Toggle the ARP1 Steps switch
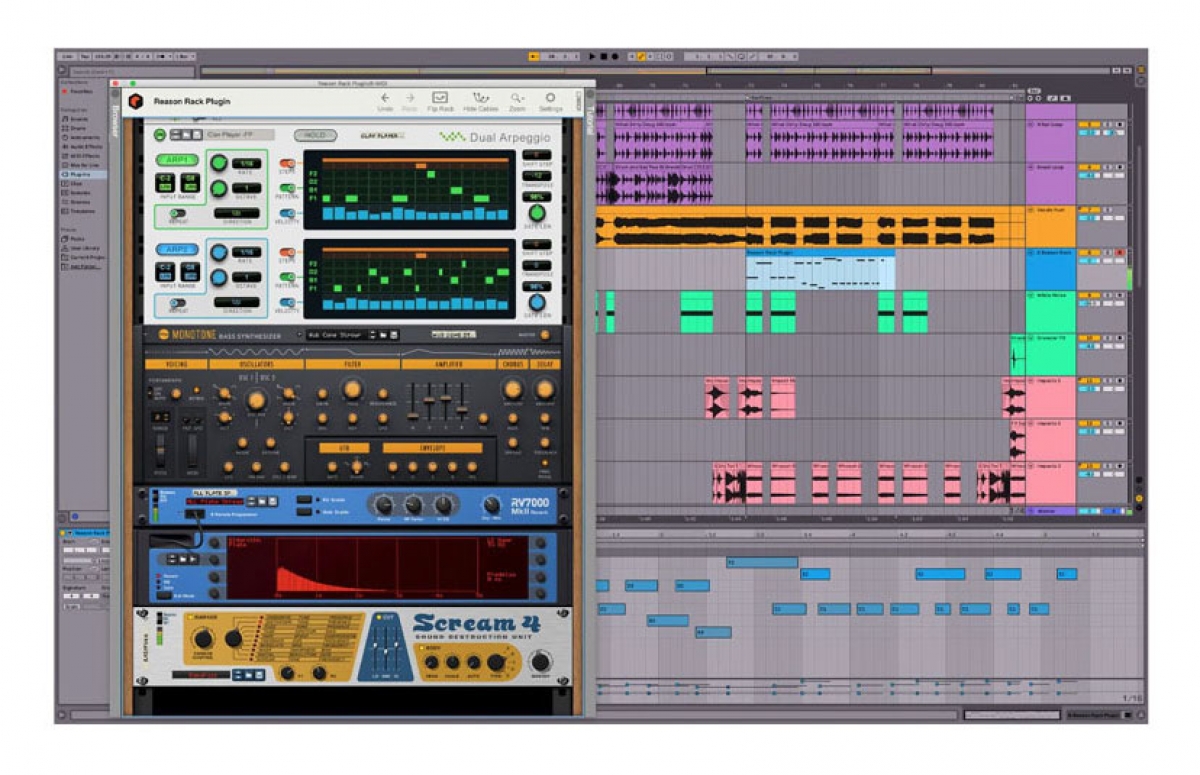 [287, 163]
